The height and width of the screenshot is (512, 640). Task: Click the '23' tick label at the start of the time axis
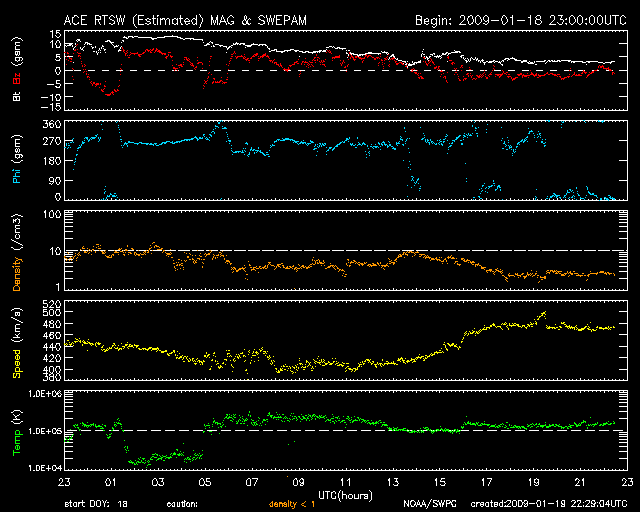(x=64, y=482)
